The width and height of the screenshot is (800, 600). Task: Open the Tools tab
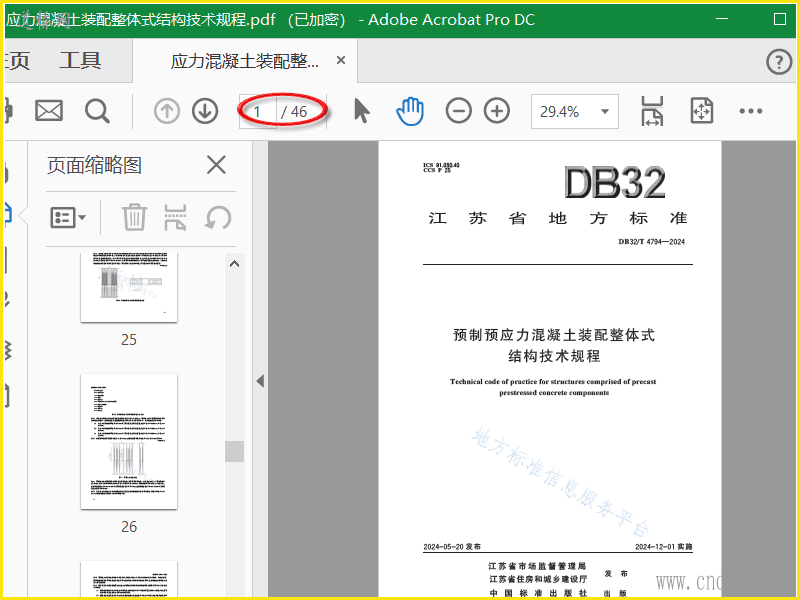(x=81, y=61)
